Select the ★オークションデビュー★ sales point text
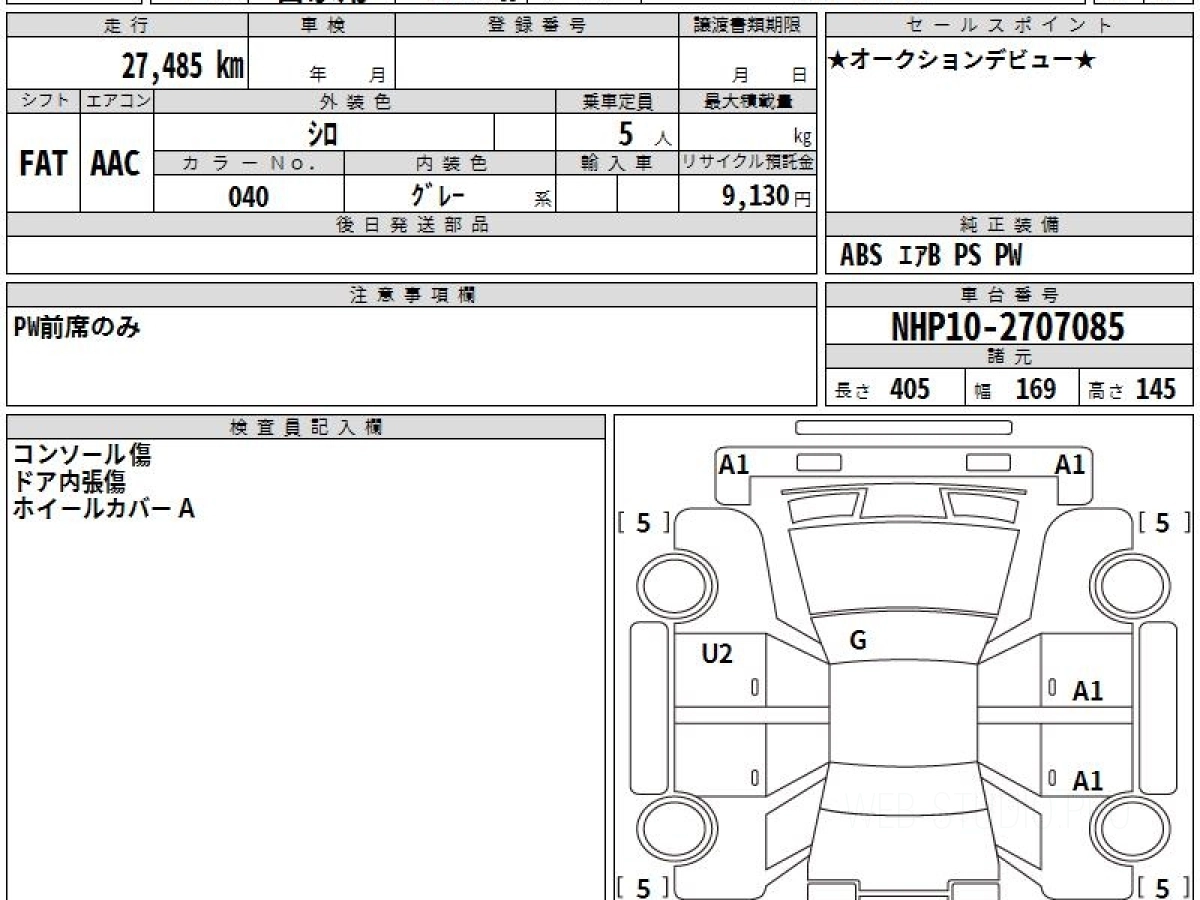This screenshot has width=1200, height=900. click(x=962, y=61)
